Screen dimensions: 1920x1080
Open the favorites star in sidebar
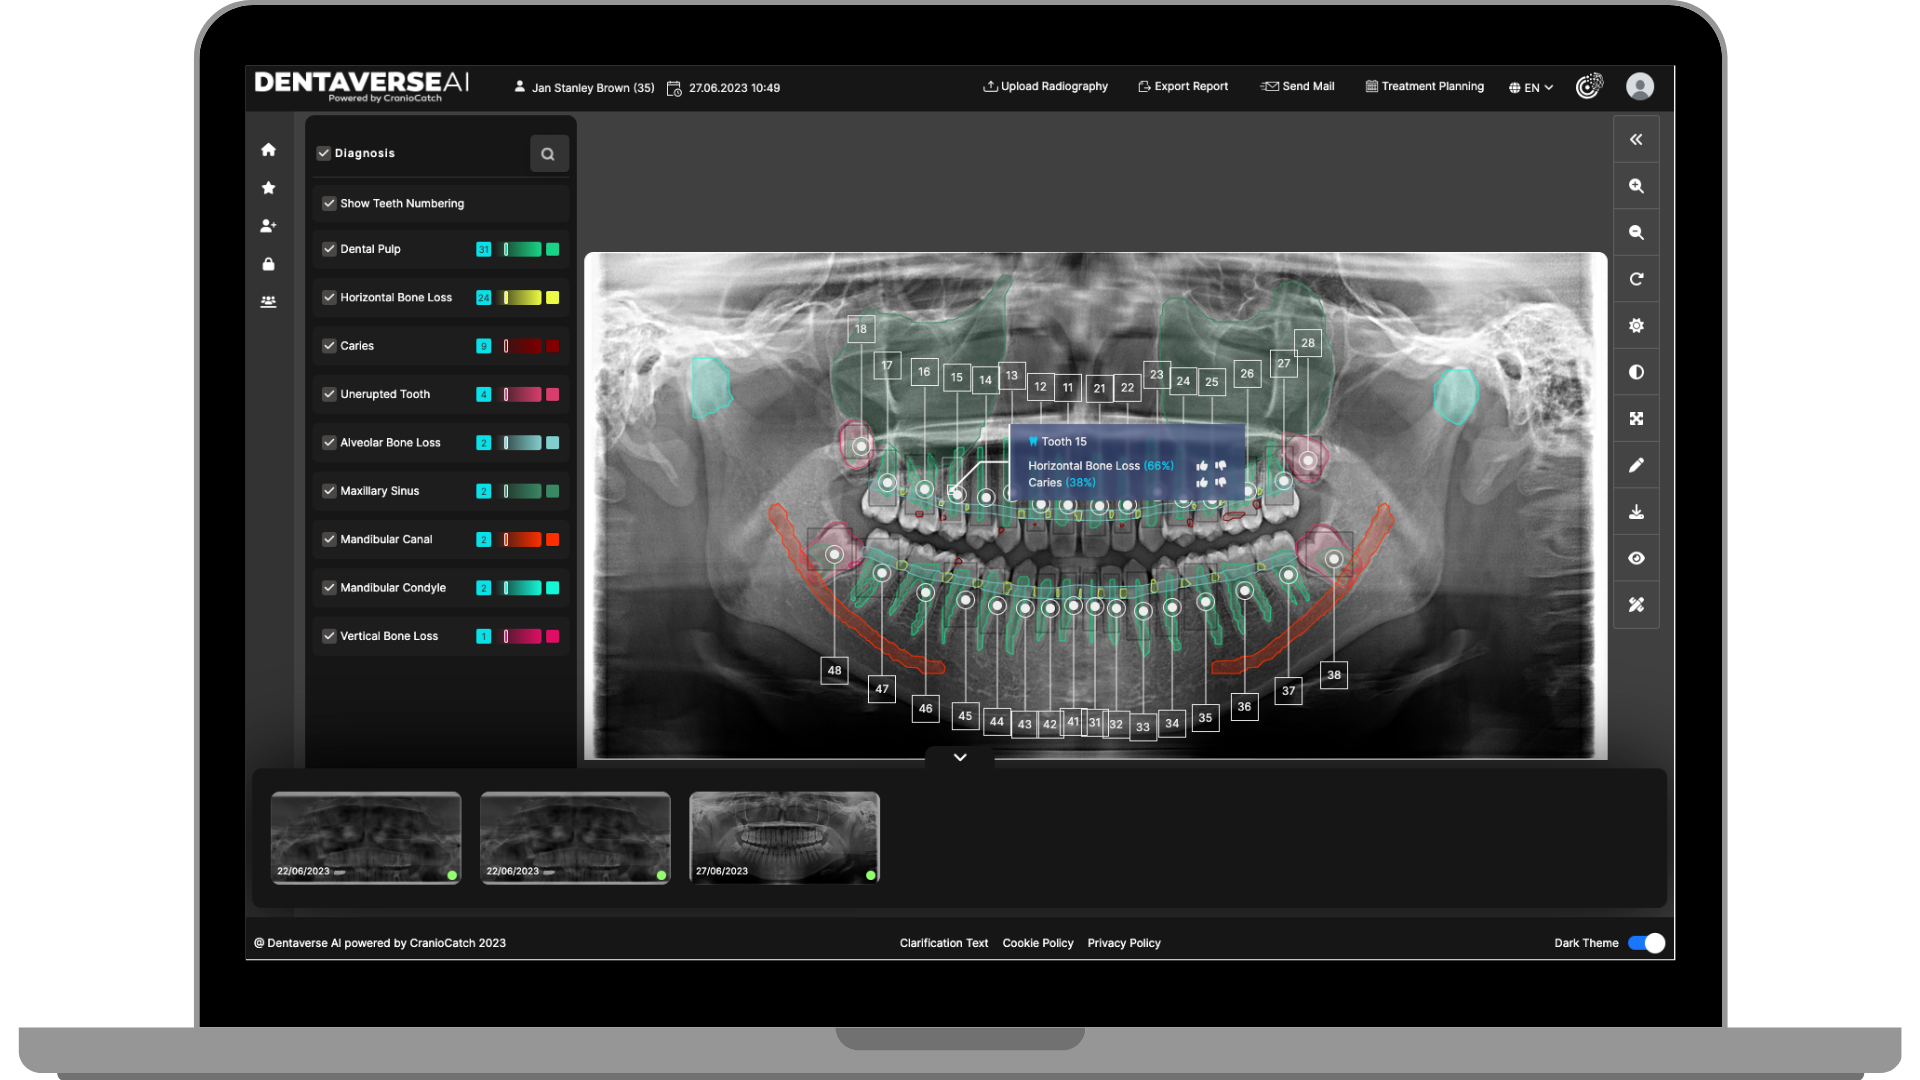(268, 188)
